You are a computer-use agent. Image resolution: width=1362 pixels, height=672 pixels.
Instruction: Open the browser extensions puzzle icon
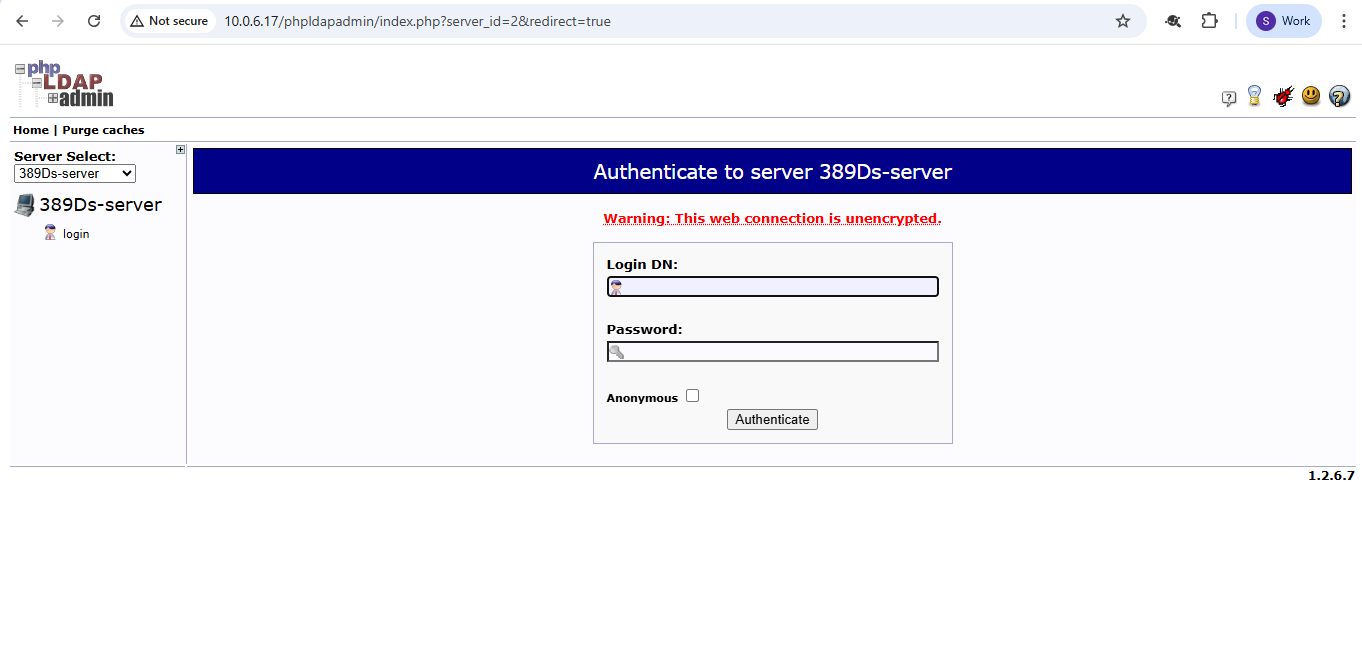tap(1209, 21)
